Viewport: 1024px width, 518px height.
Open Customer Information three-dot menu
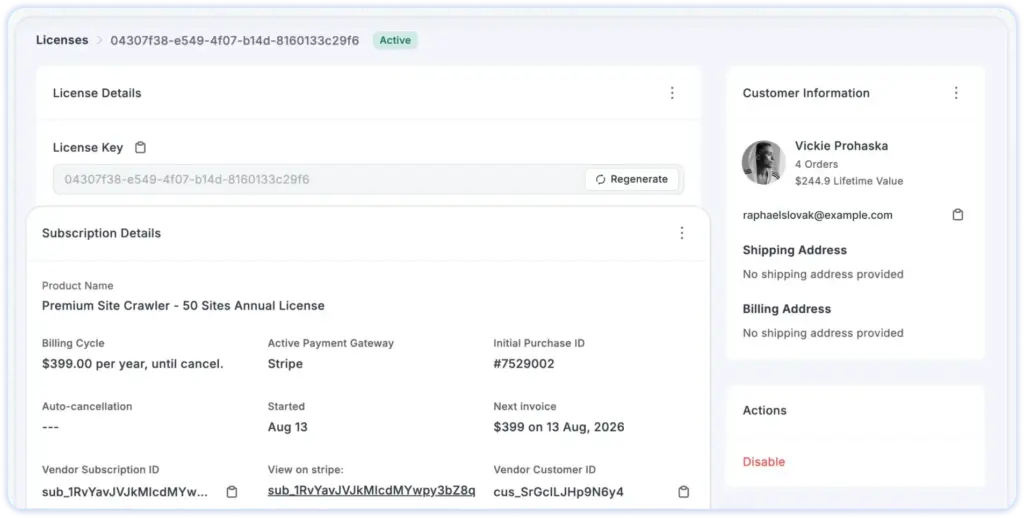[x=956, y=93]
